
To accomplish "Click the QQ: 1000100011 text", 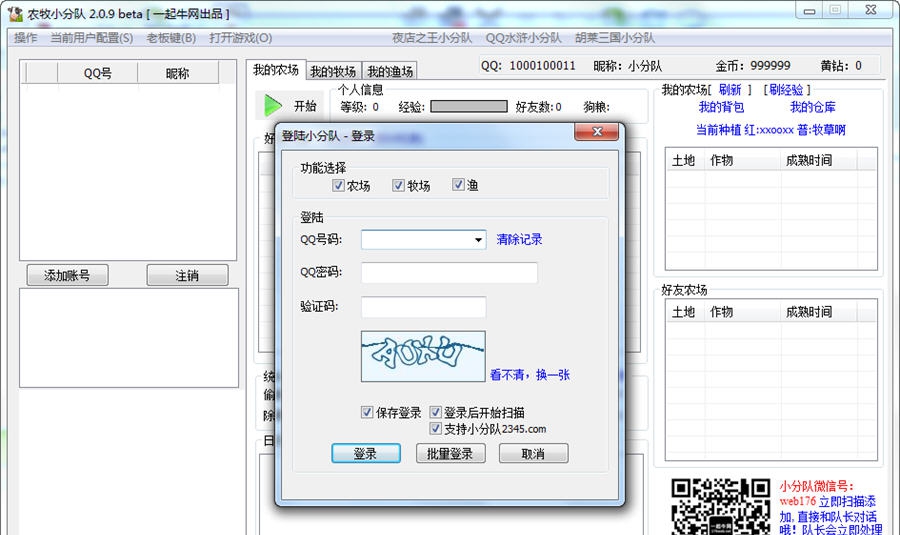I will 528,65.
